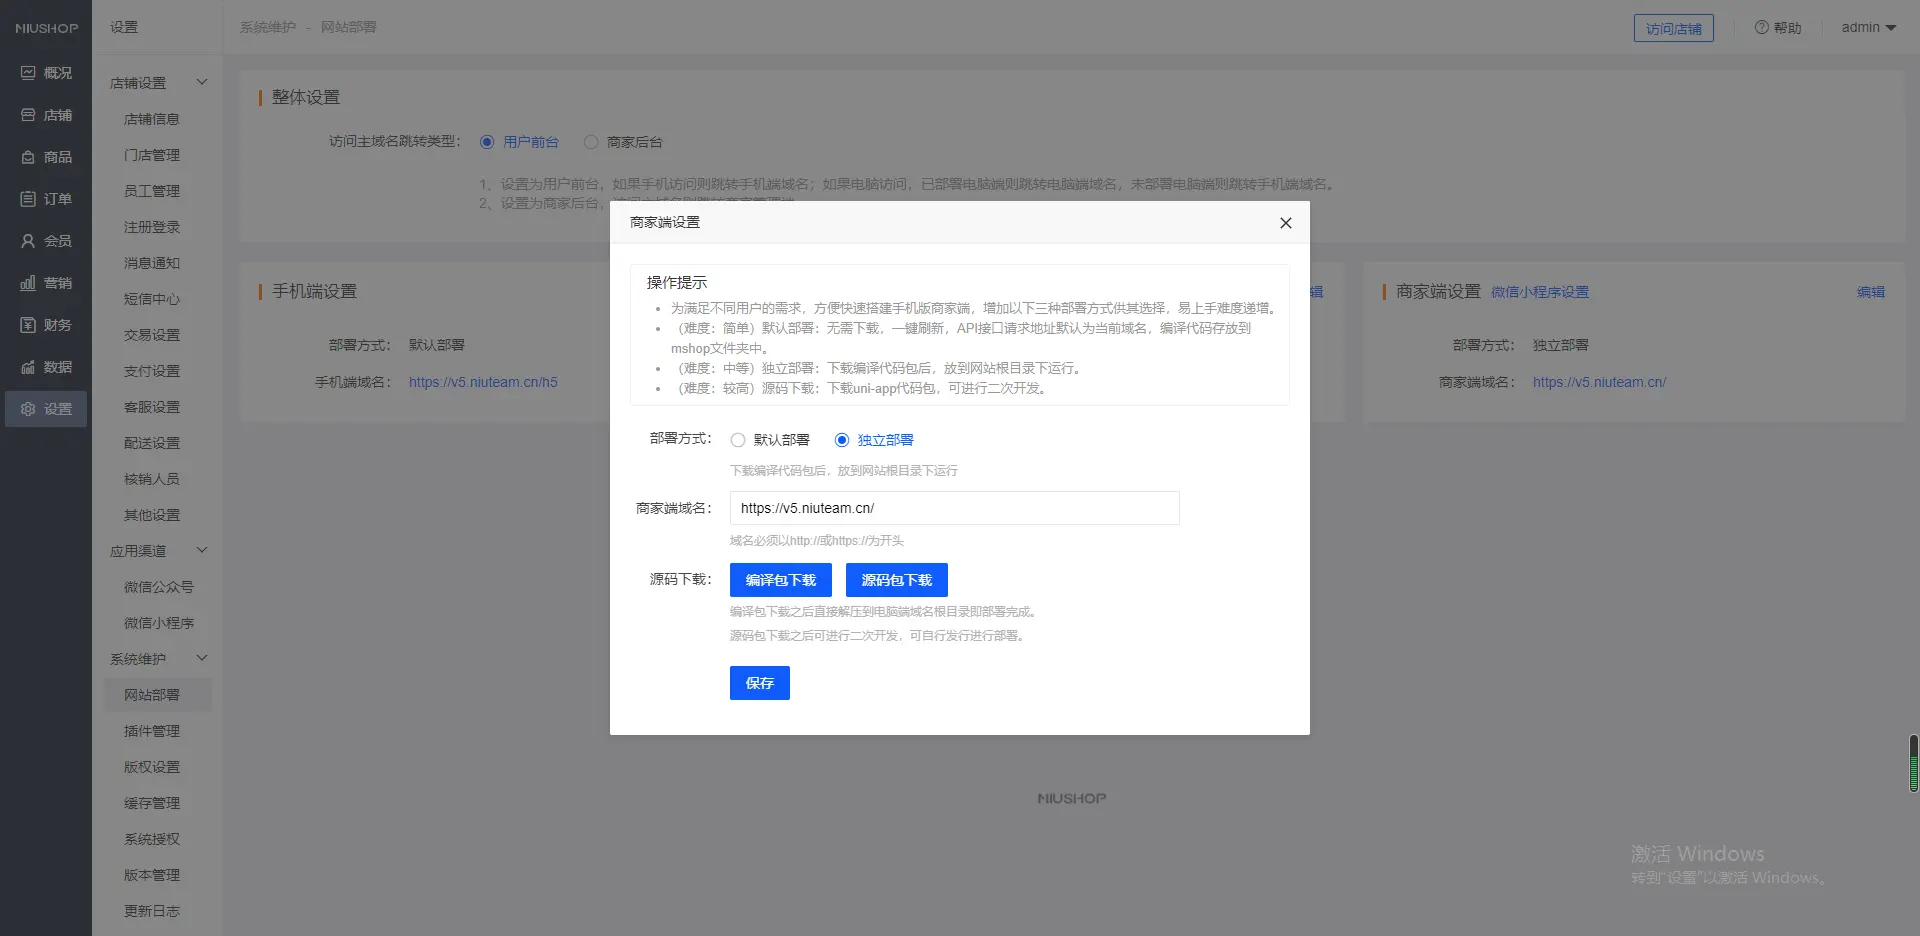
Task: Open the 营销 marketing chart icon
Action: click(x=28, y=283)
